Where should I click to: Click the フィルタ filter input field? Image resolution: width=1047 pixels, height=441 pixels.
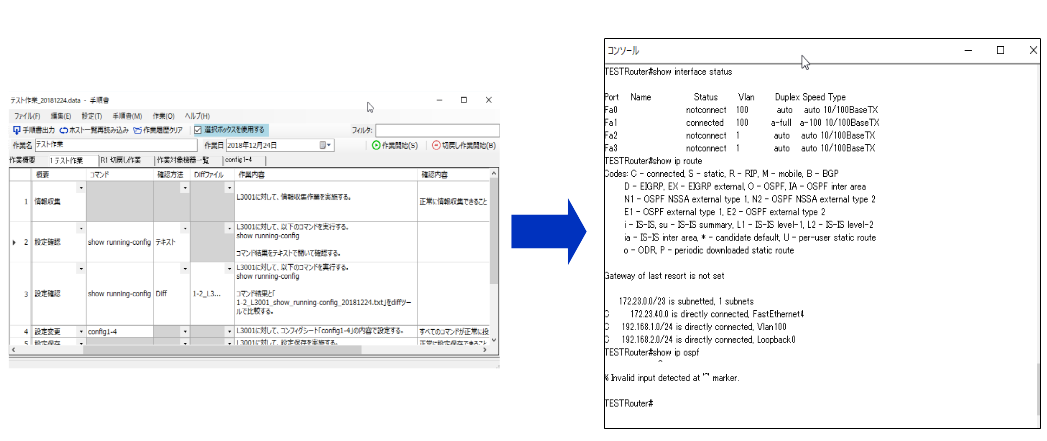tap(436, 130)
